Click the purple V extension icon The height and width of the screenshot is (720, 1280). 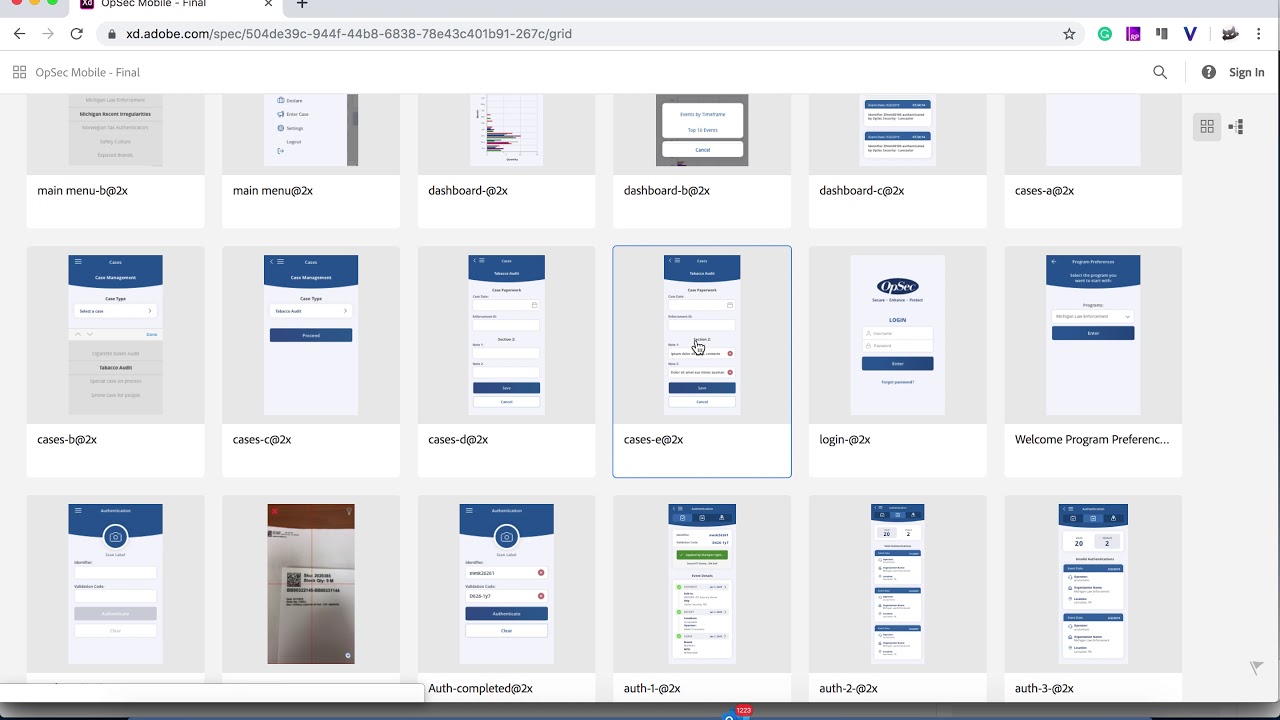[x=1190, y=34]
